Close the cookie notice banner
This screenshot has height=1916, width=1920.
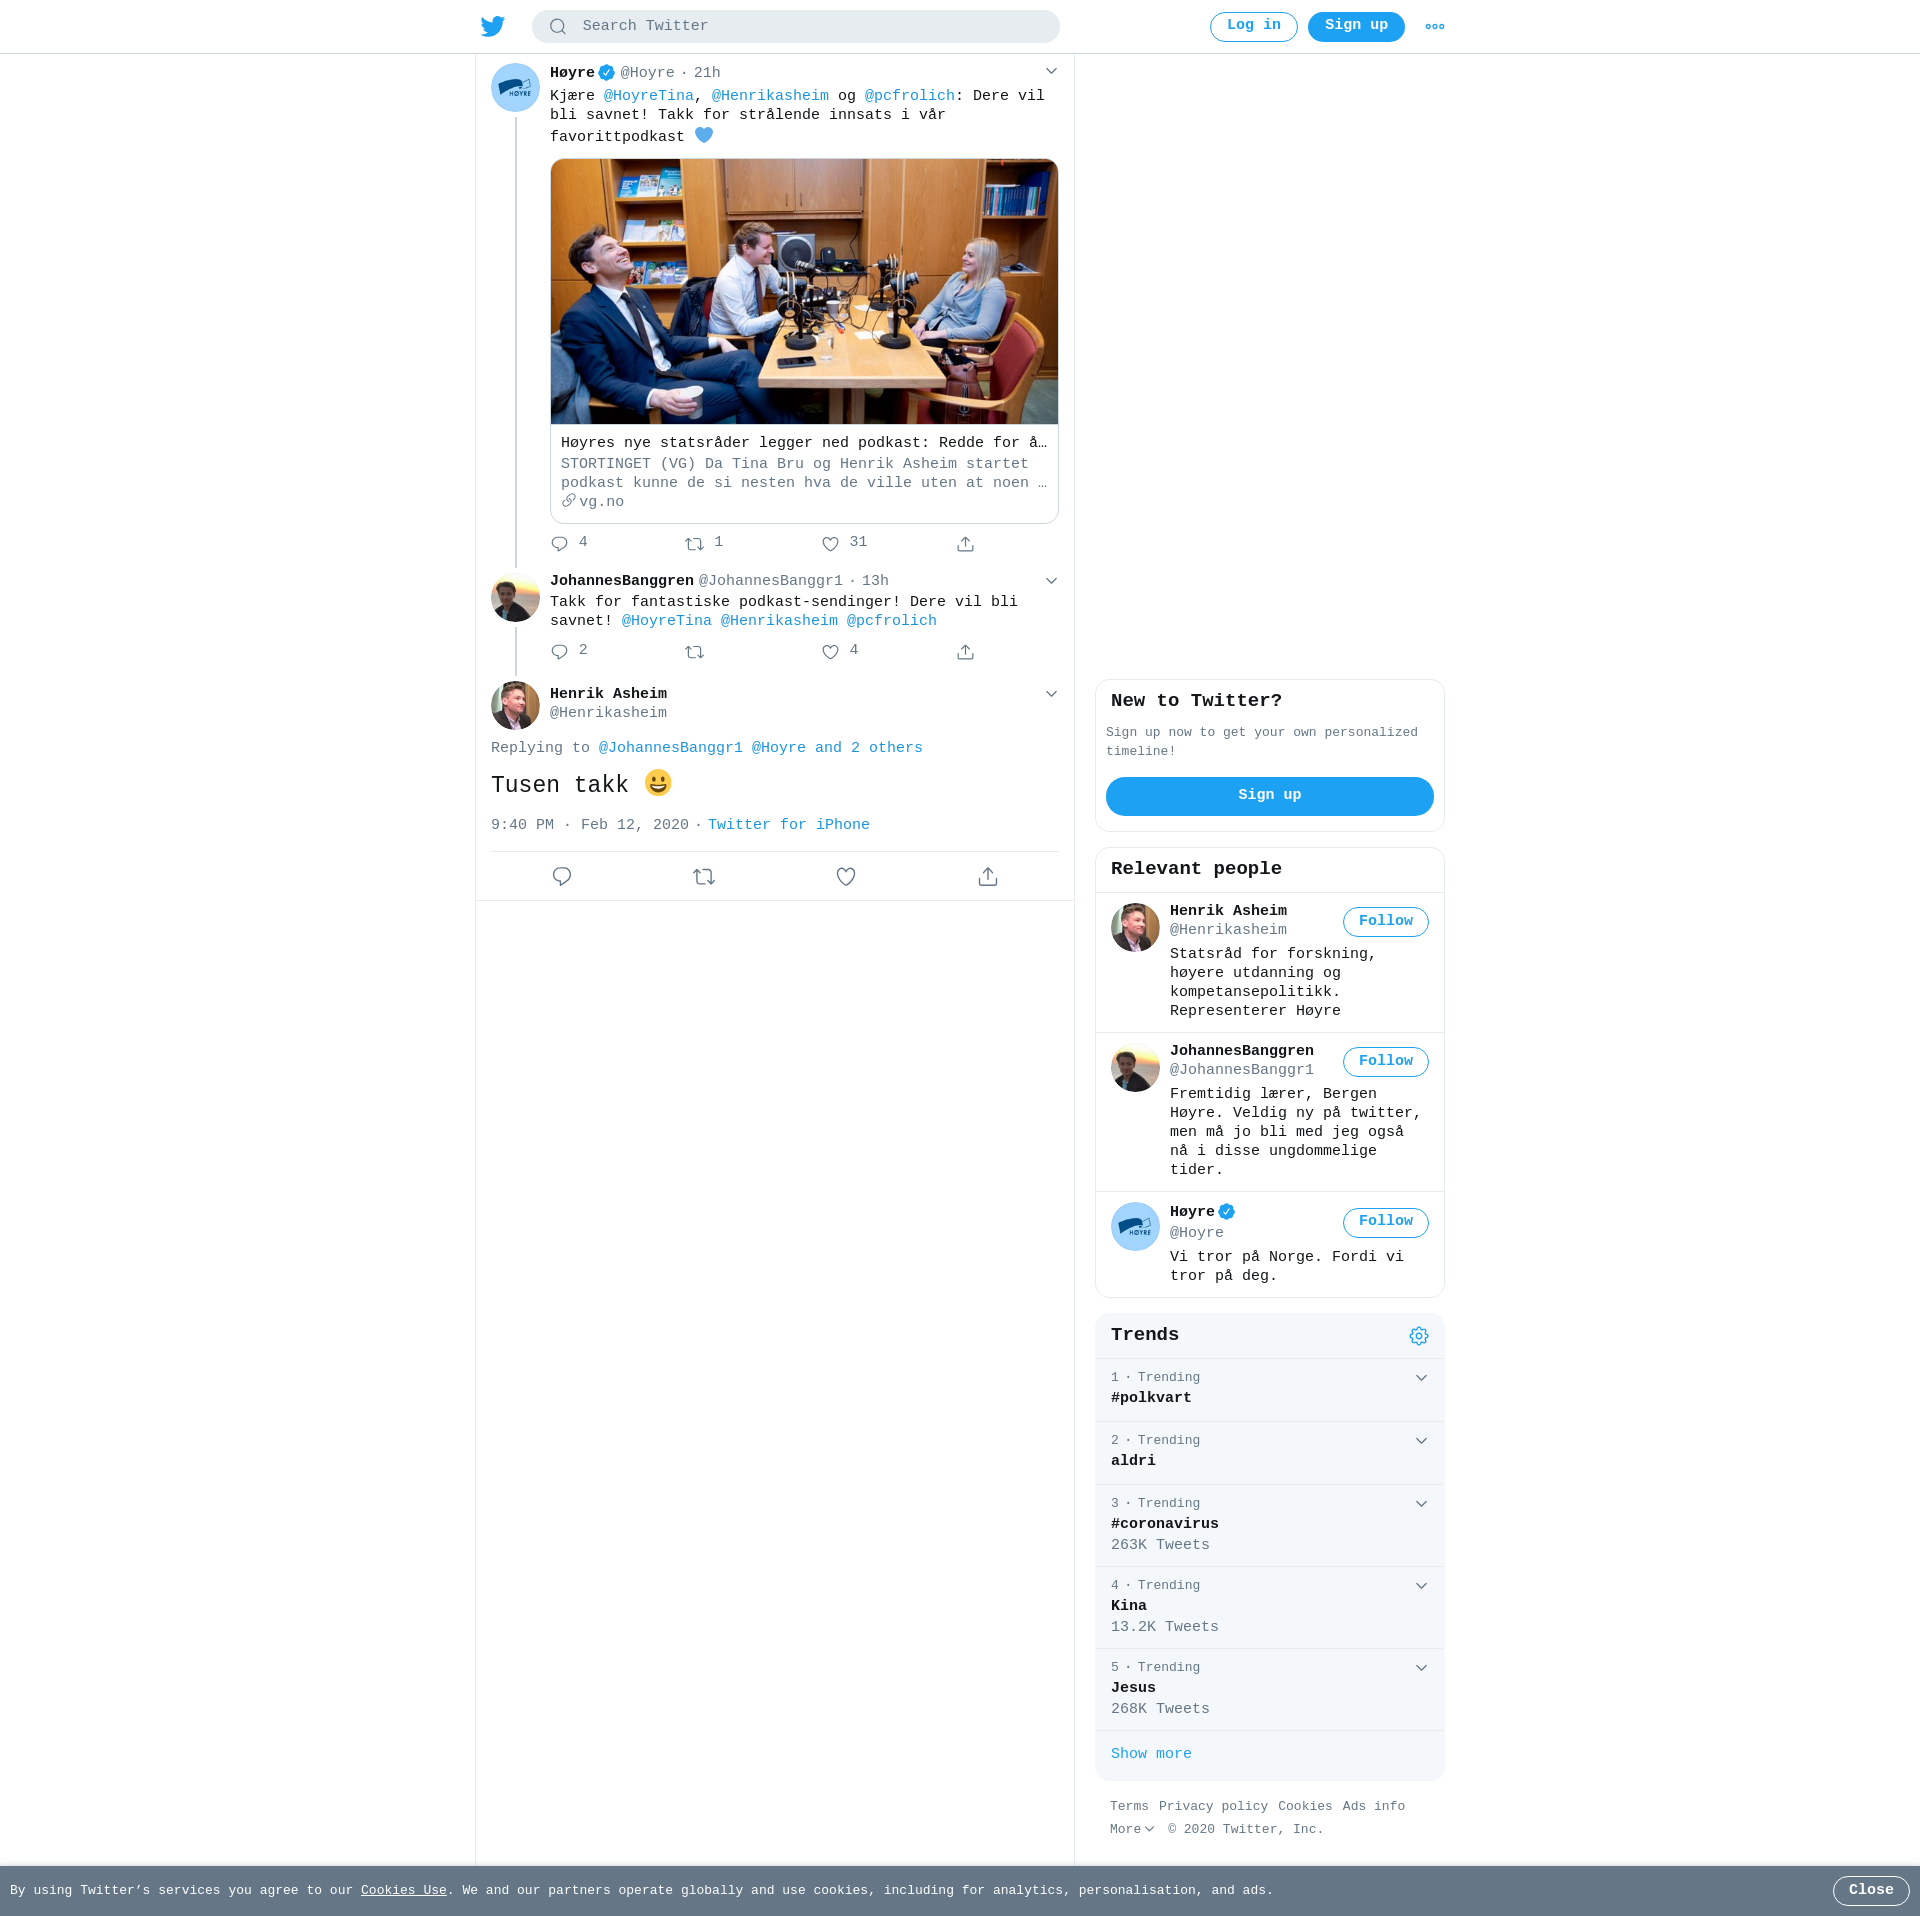pyautogui.click(x=1870, y=1891)
